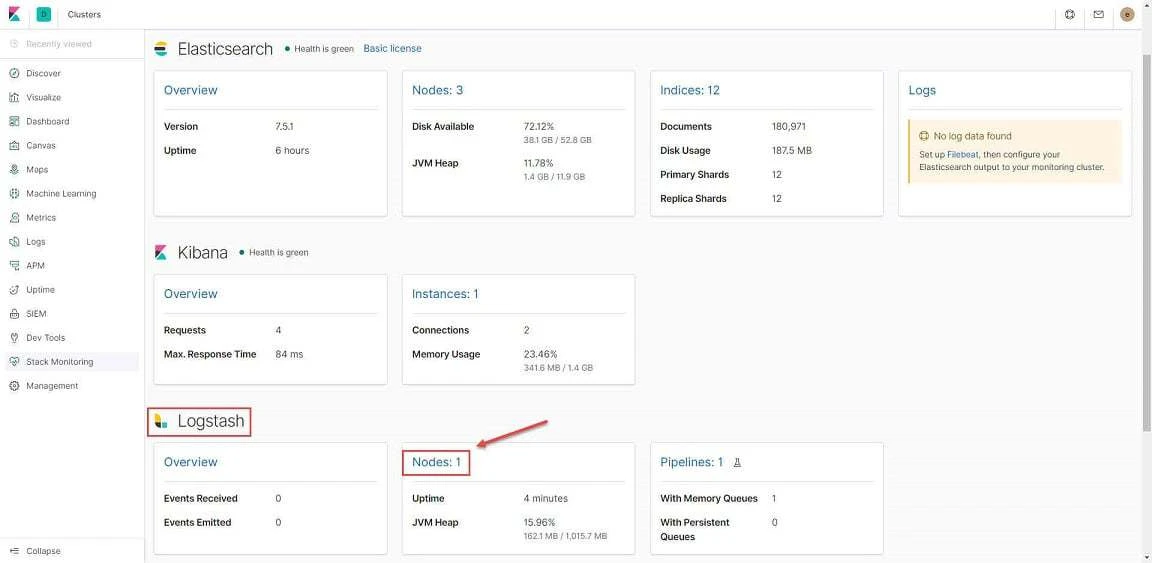Screen dimensions: 1152x563
Task: Open Elasticsearch Nodes: 3 link
Action: point(437,90)
